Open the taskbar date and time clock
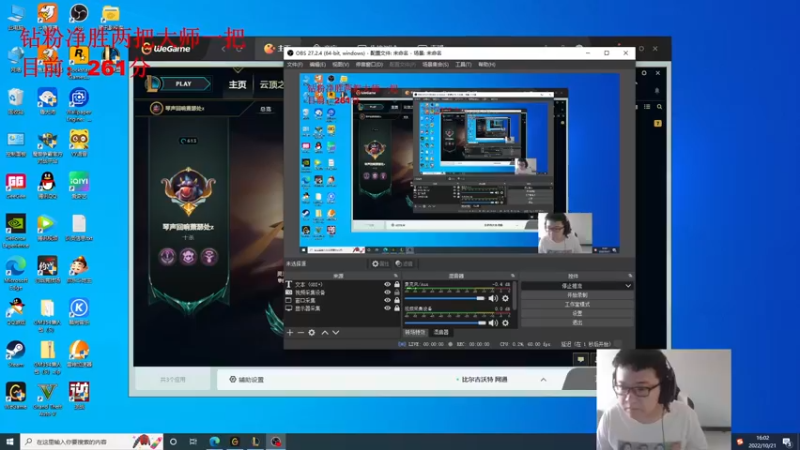This screenshot has width=800, height=450. pos(762,442)
